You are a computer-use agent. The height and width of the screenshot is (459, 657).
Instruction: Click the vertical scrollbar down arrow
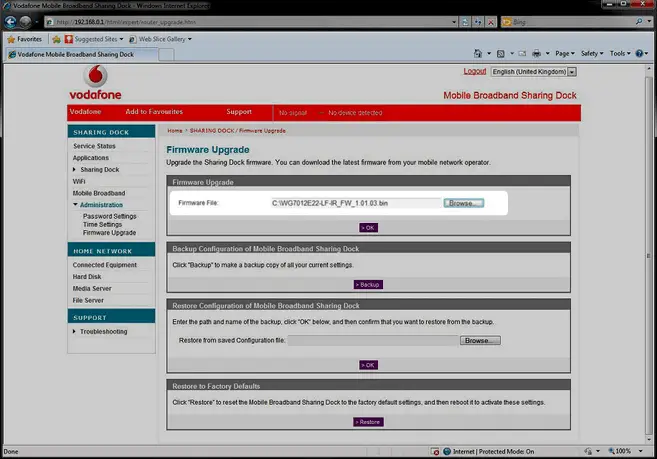coord(649,440)
